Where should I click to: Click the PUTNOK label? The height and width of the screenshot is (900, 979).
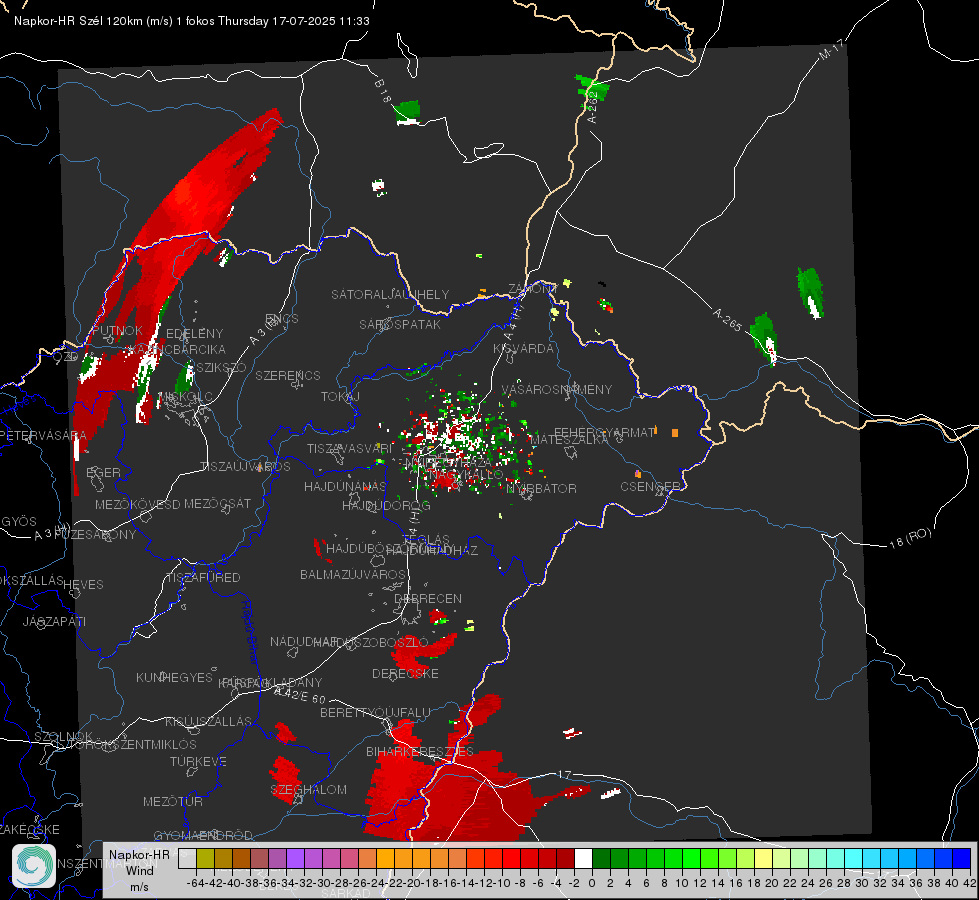tap(117, 330)
